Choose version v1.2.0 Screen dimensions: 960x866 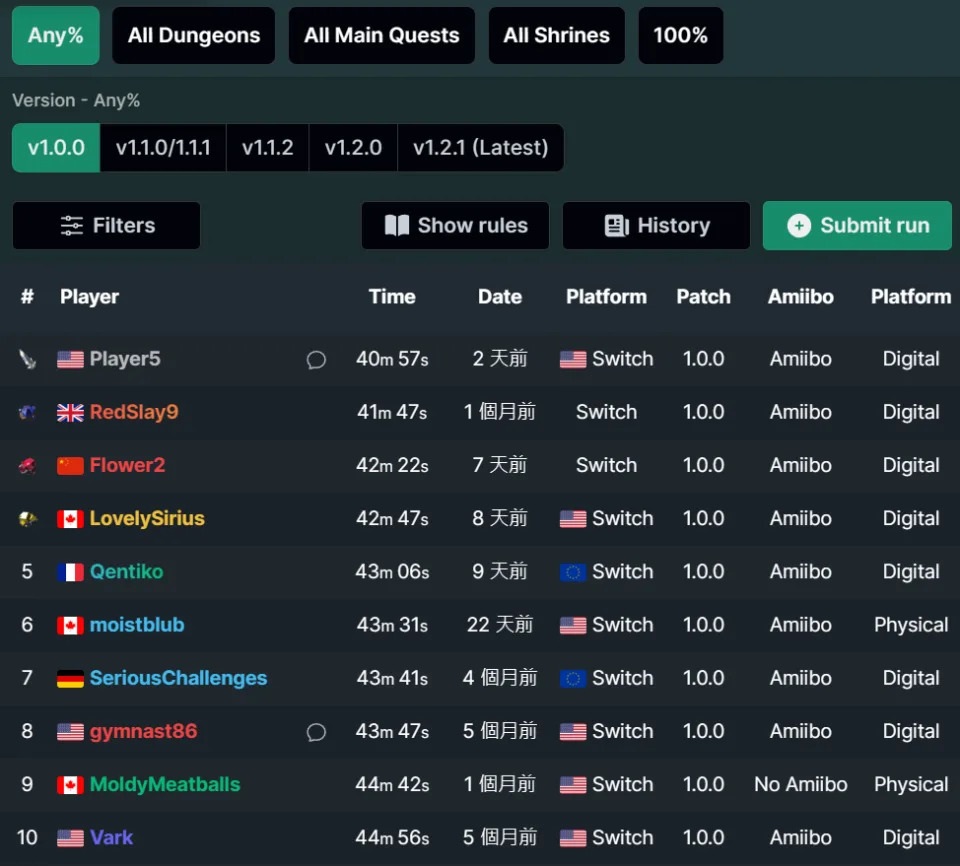tap(353, 148)
